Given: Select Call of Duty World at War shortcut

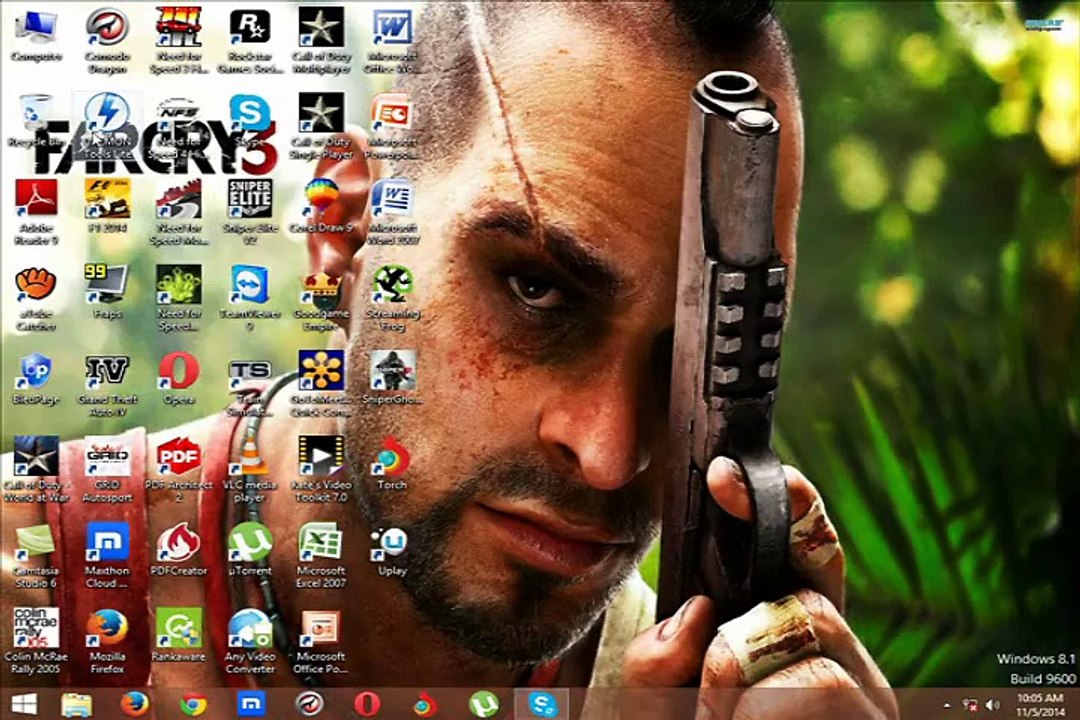Looking at the screenshot, I should pos(36,469).
